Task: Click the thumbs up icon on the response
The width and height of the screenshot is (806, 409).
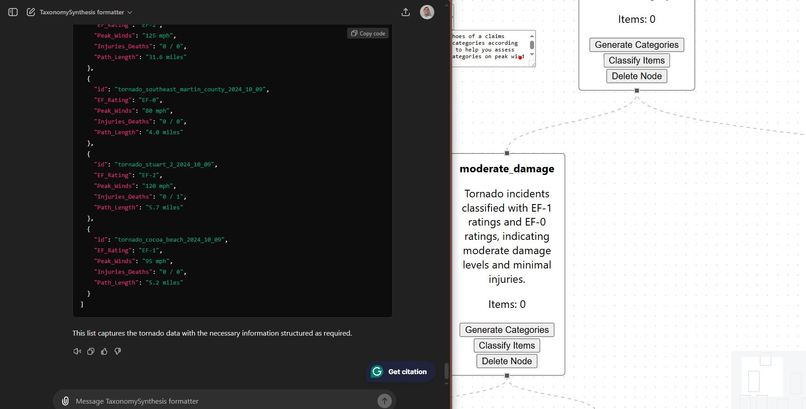Action: 104,351
